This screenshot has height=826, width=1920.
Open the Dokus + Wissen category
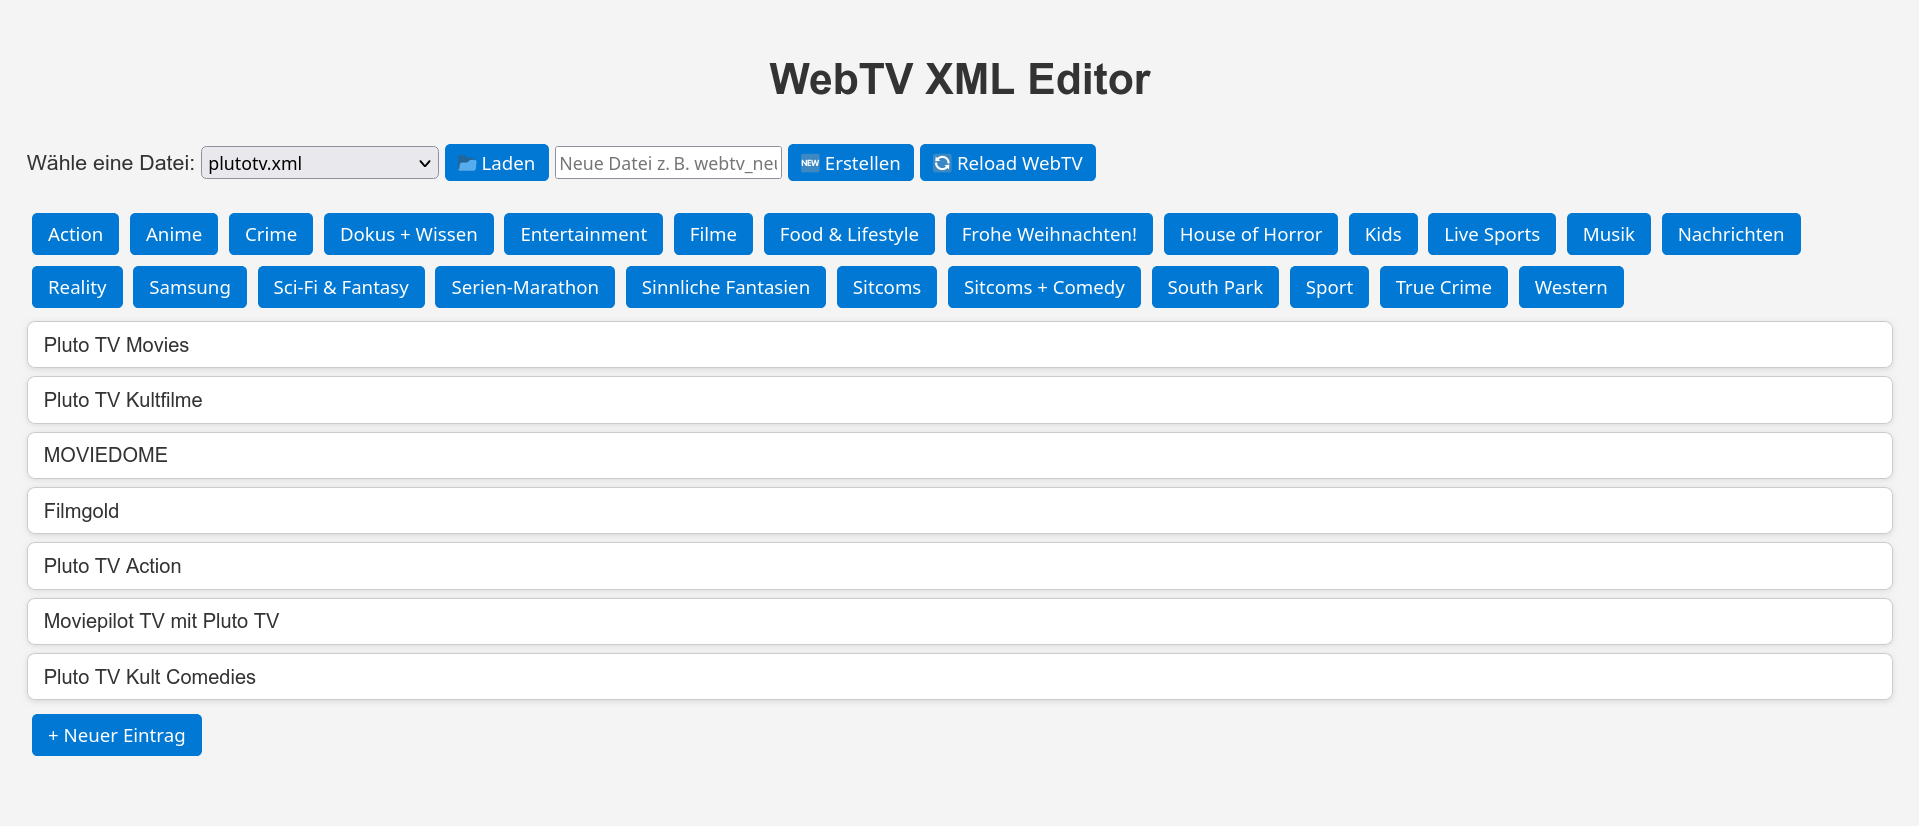[x=408, y=234]
